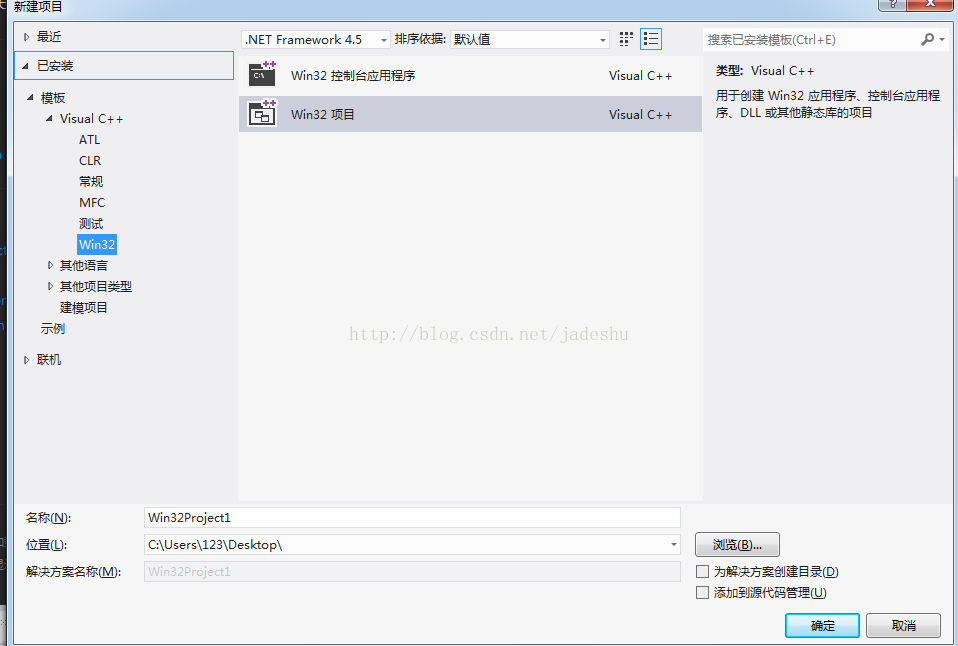
Task: Close the new project dialog
Action: coord(930,4)
